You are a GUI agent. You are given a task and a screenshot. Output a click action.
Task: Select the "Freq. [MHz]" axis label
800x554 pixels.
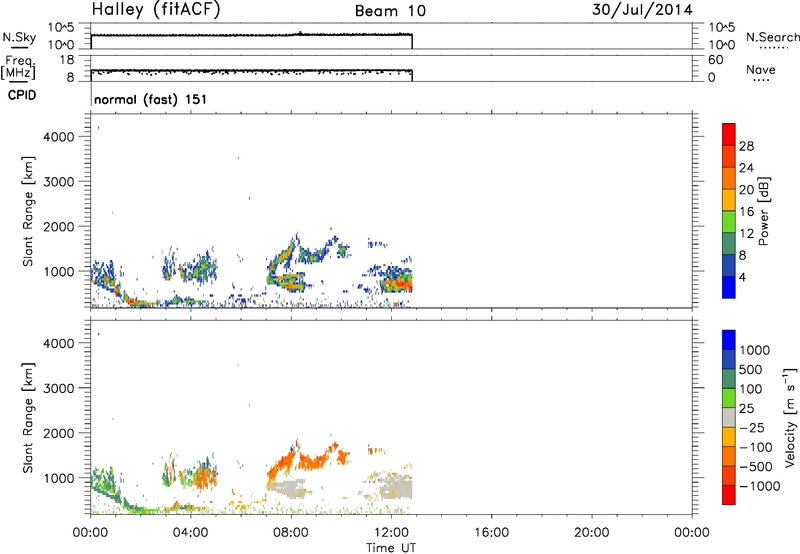(18, 67)
